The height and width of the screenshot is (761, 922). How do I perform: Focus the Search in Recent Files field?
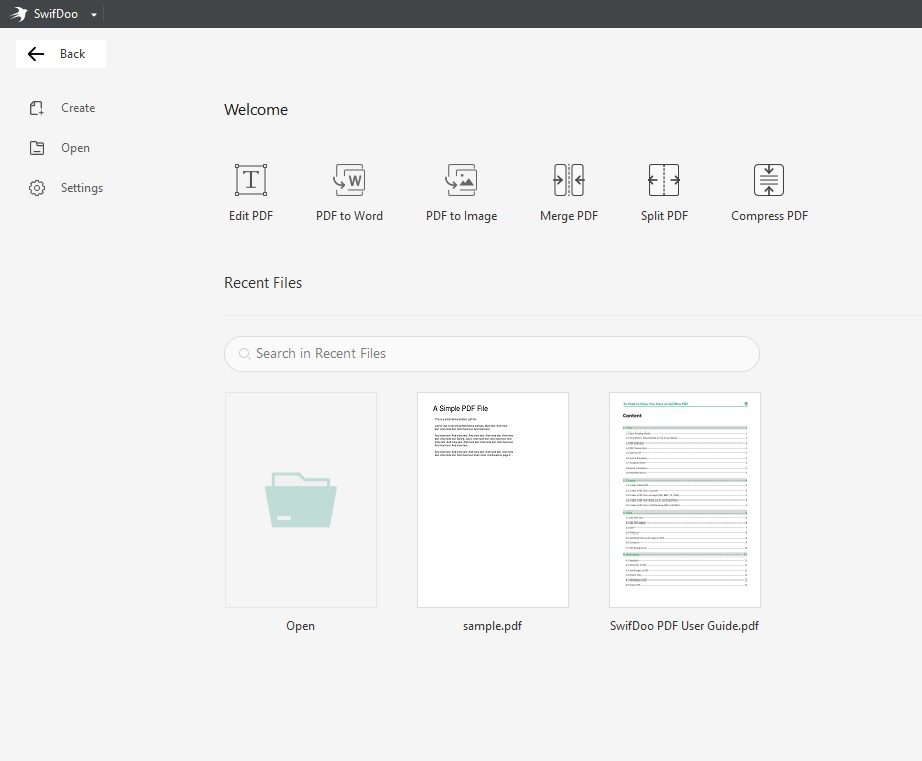[492, 354]
